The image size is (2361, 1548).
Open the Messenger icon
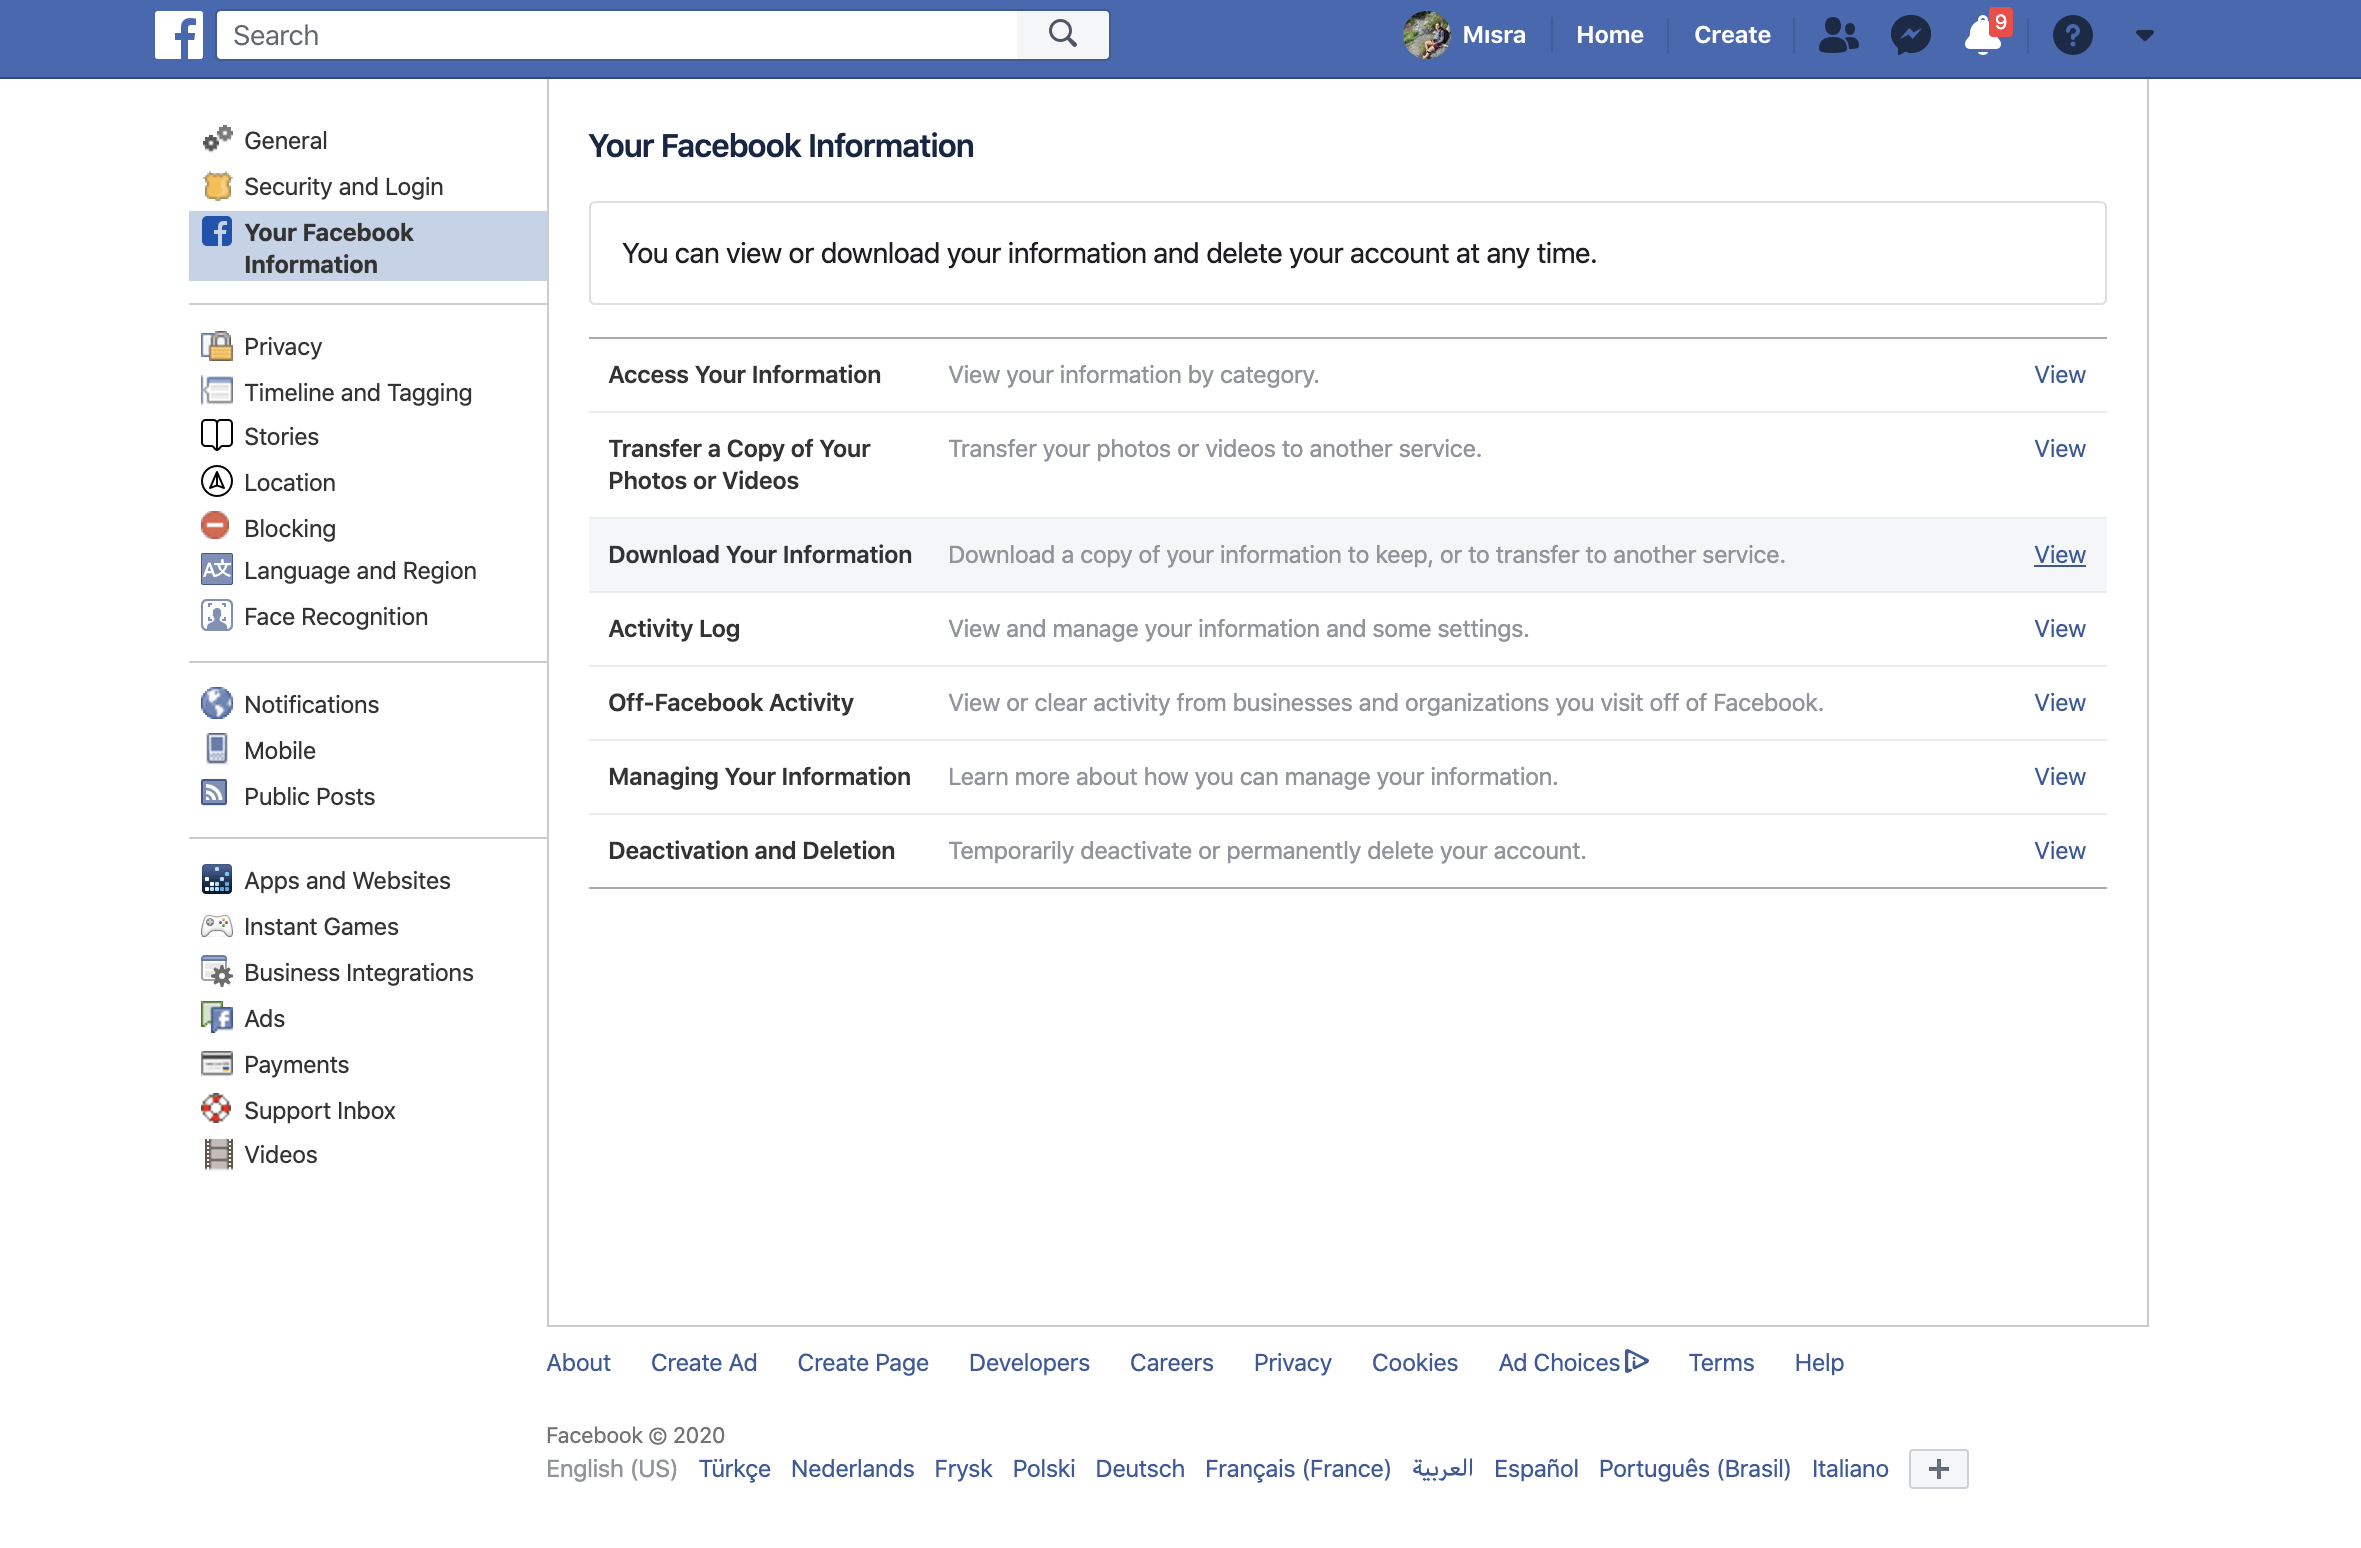[x=1910, y=35]
